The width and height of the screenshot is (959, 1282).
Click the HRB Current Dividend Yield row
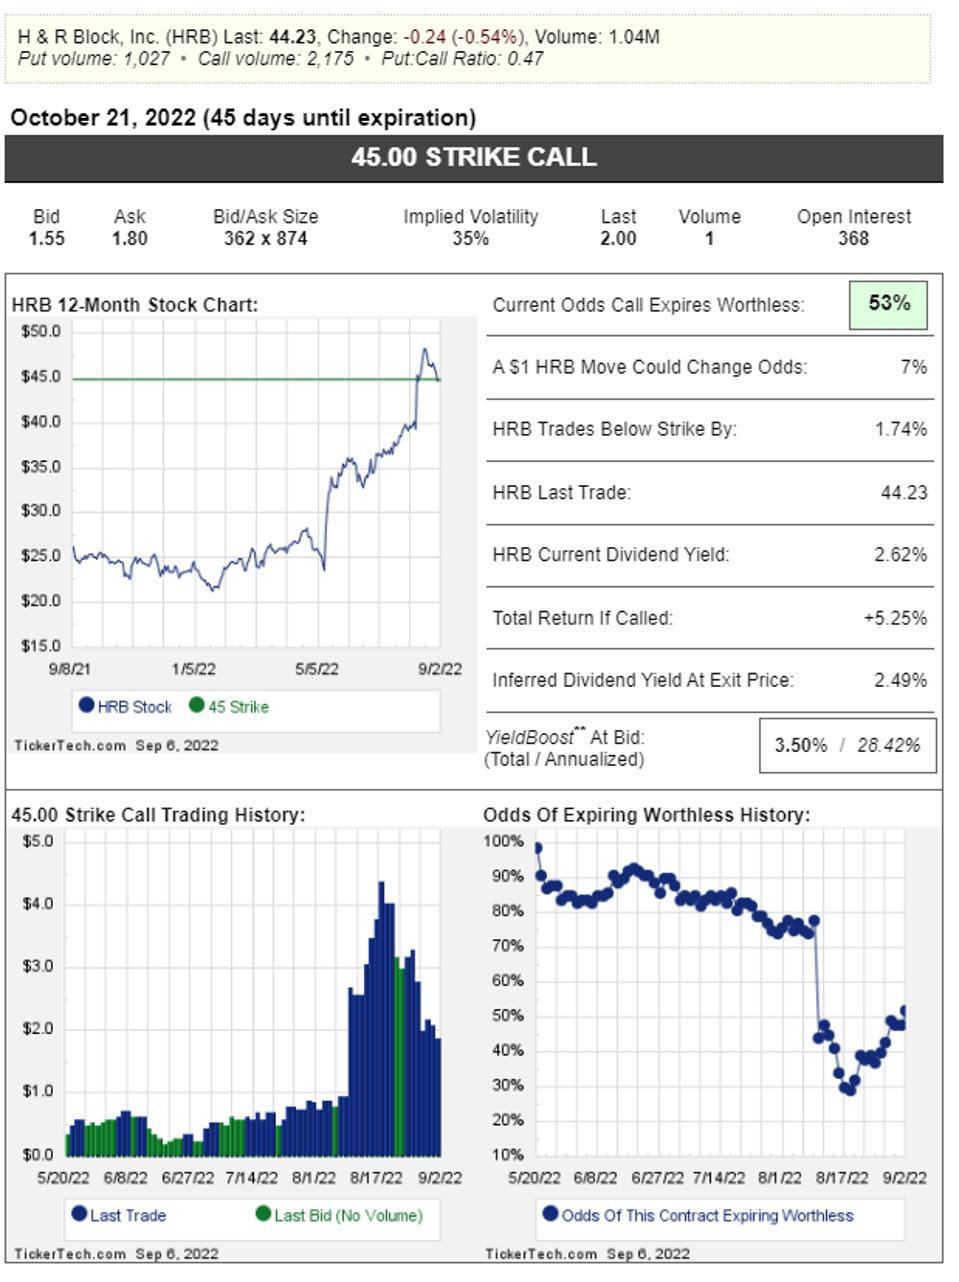(709, 555)
